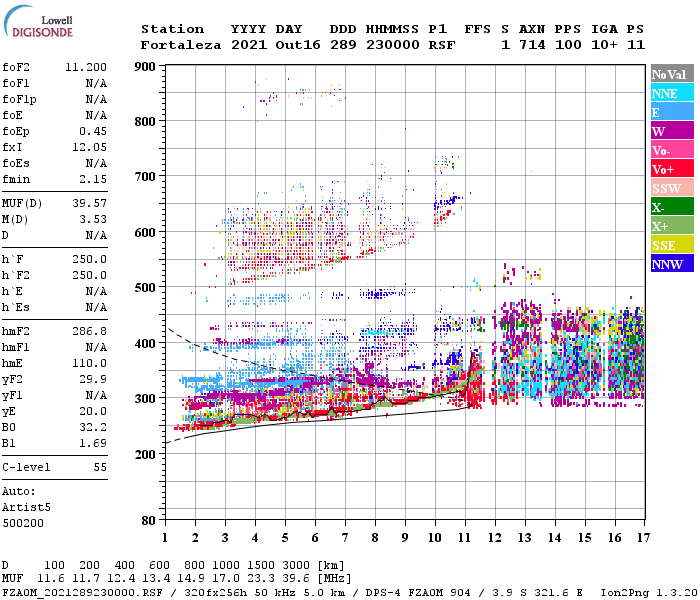Click the C-level value 55
Image resolution: width=700 pixels, height=600 pixels.
coord(100,467)
